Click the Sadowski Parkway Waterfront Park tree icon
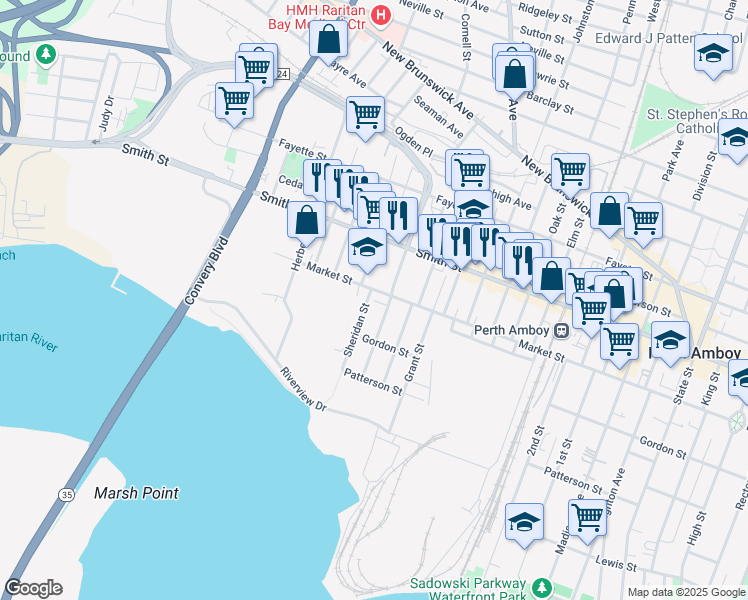The height and width of the screenshot is (600, 748). point(541,586)
